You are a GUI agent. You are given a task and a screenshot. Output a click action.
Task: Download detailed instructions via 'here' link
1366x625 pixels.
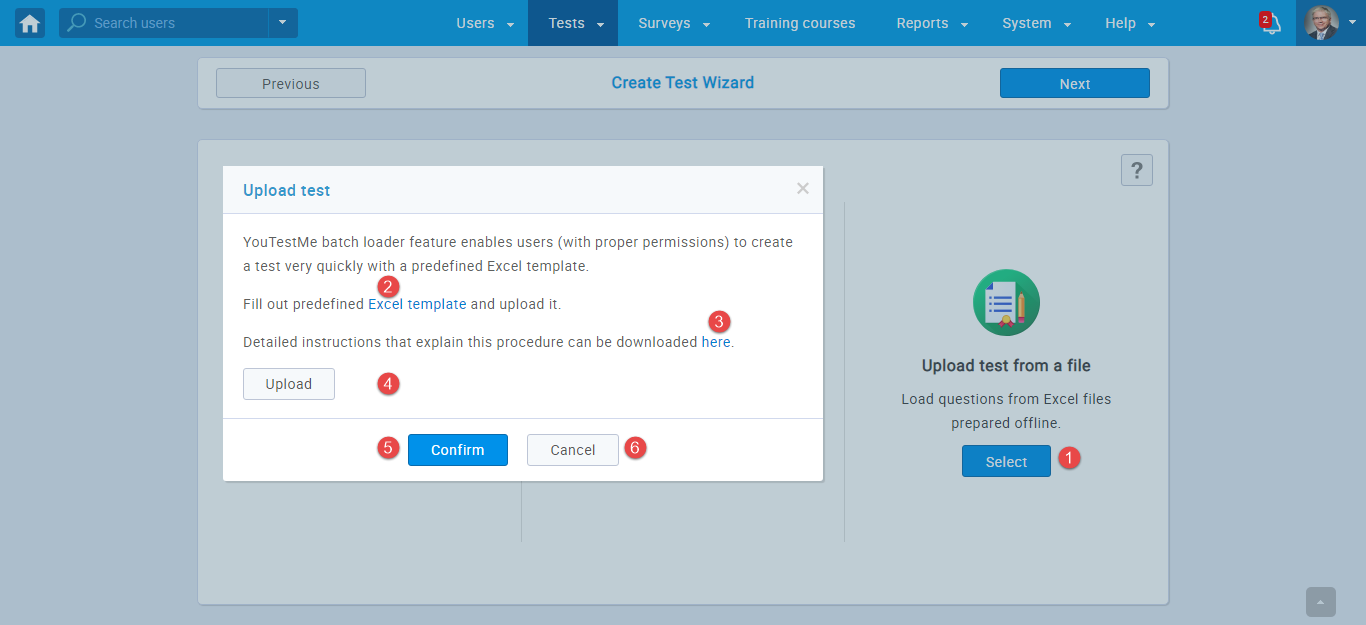tap(716, 342)
